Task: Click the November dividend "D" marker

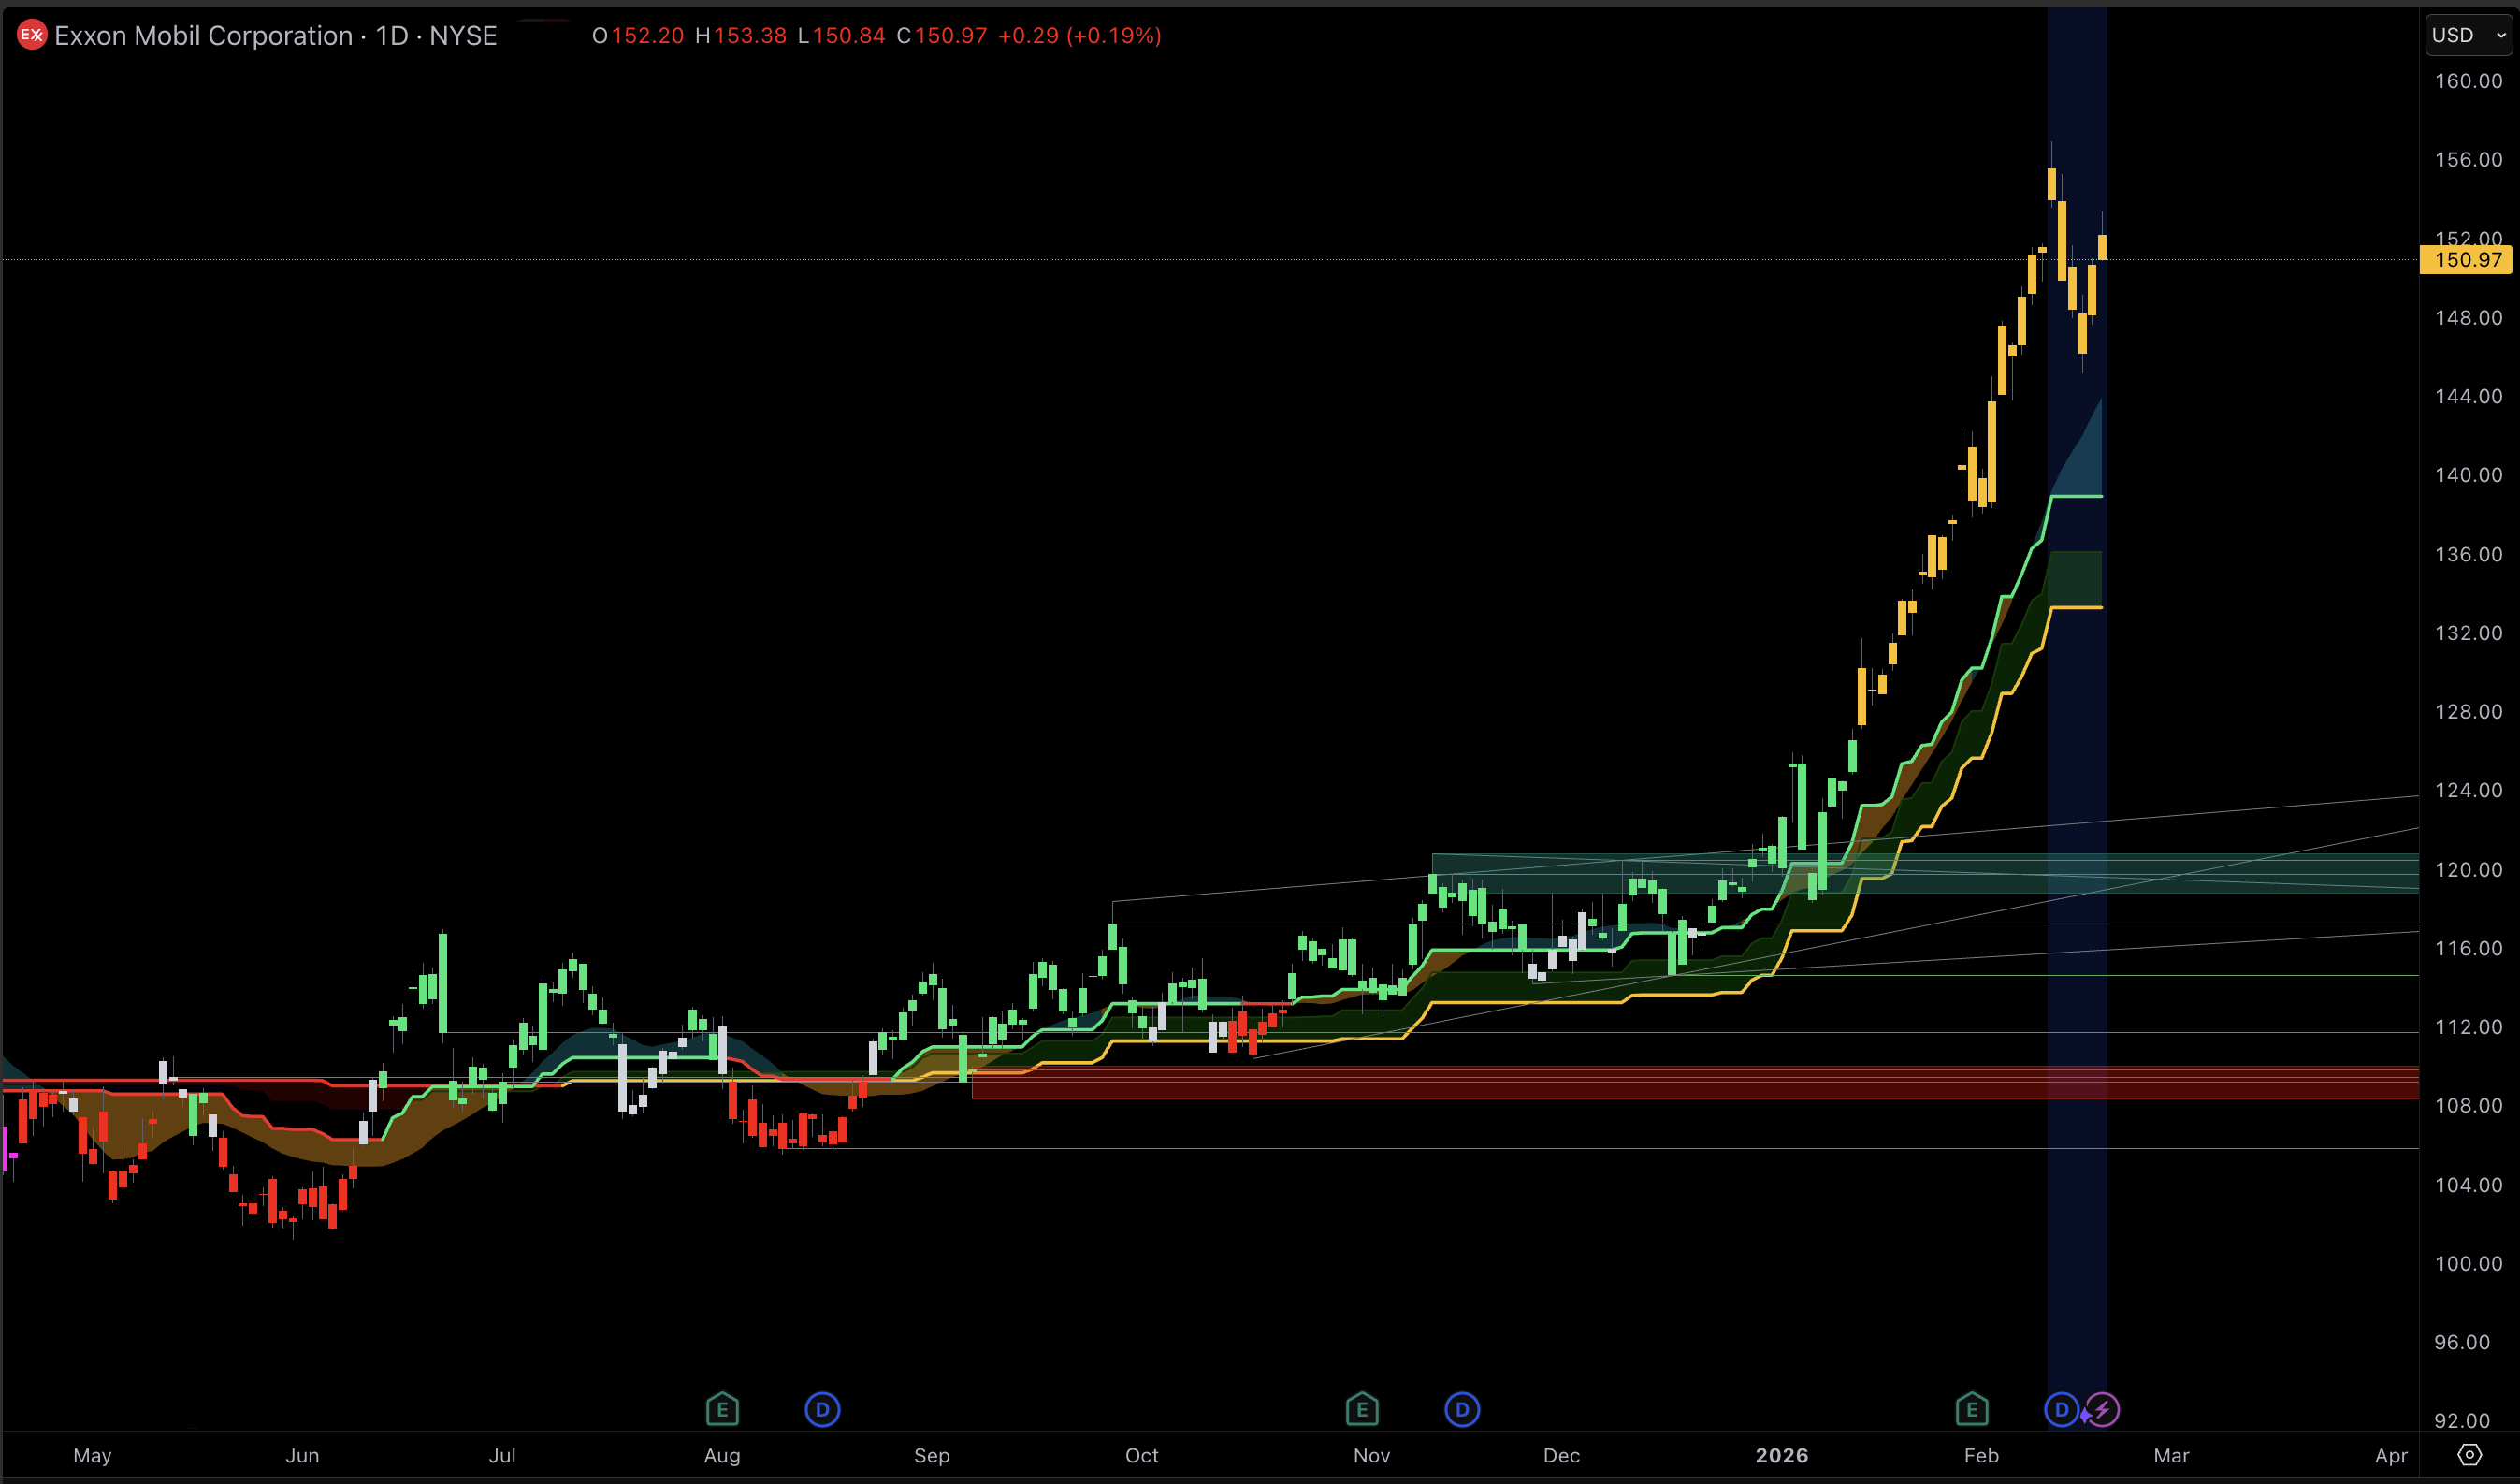Action: pos(1462,1409)
